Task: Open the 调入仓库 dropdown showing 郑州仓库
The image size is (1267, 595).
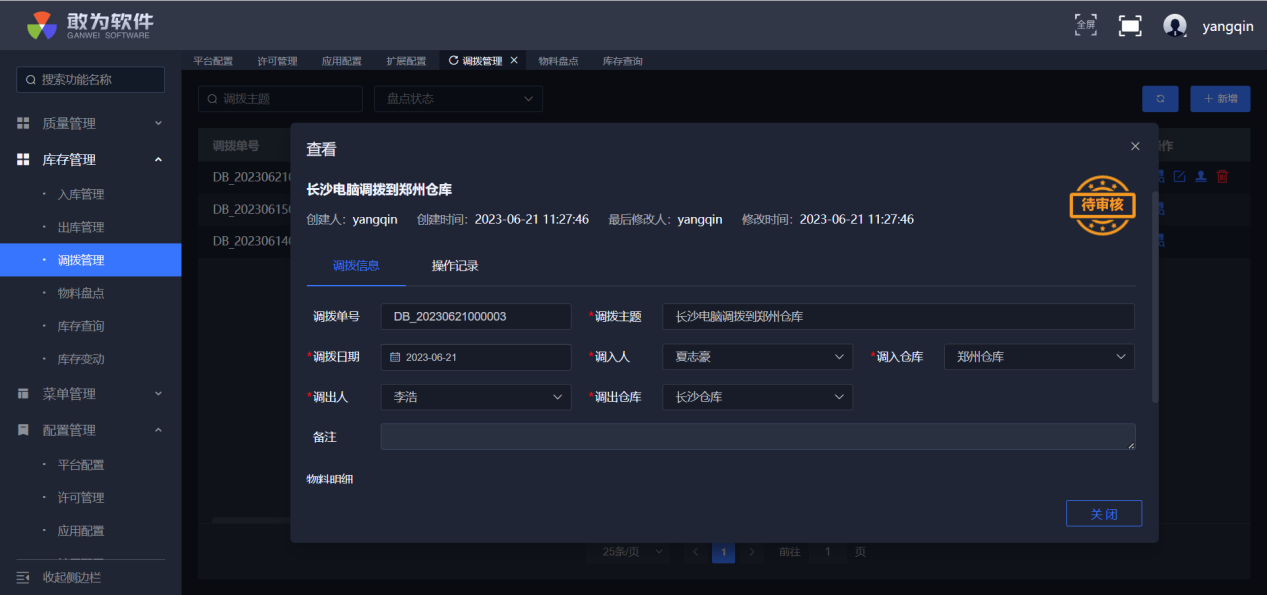Action: (1038, 357)
